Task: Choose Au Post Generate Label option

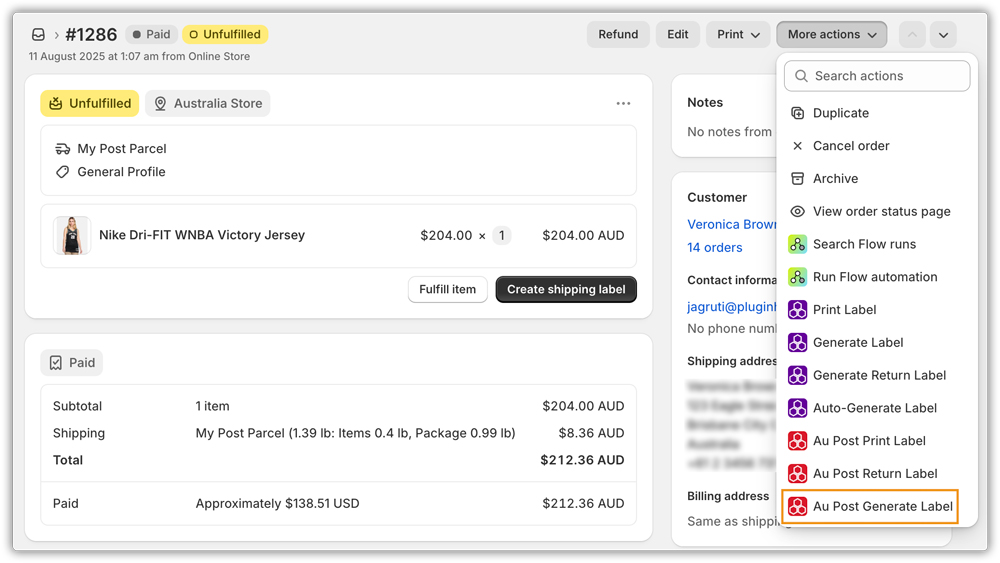Action: coord(882,507)
